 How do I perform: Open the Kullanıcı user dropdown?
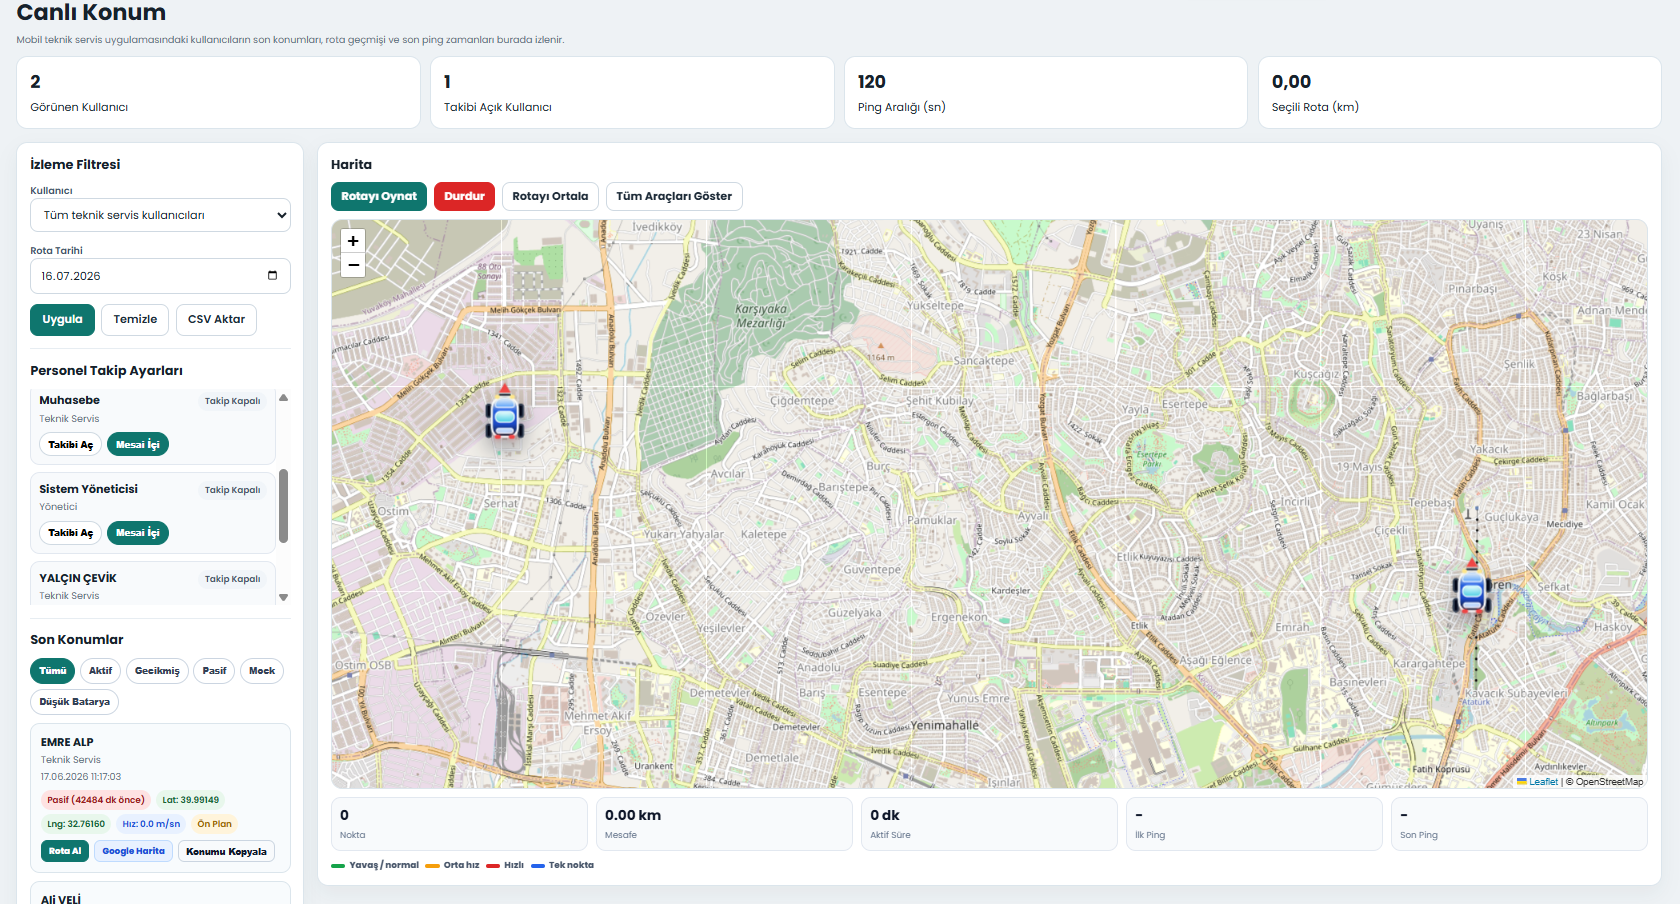[x=160, y=215]
